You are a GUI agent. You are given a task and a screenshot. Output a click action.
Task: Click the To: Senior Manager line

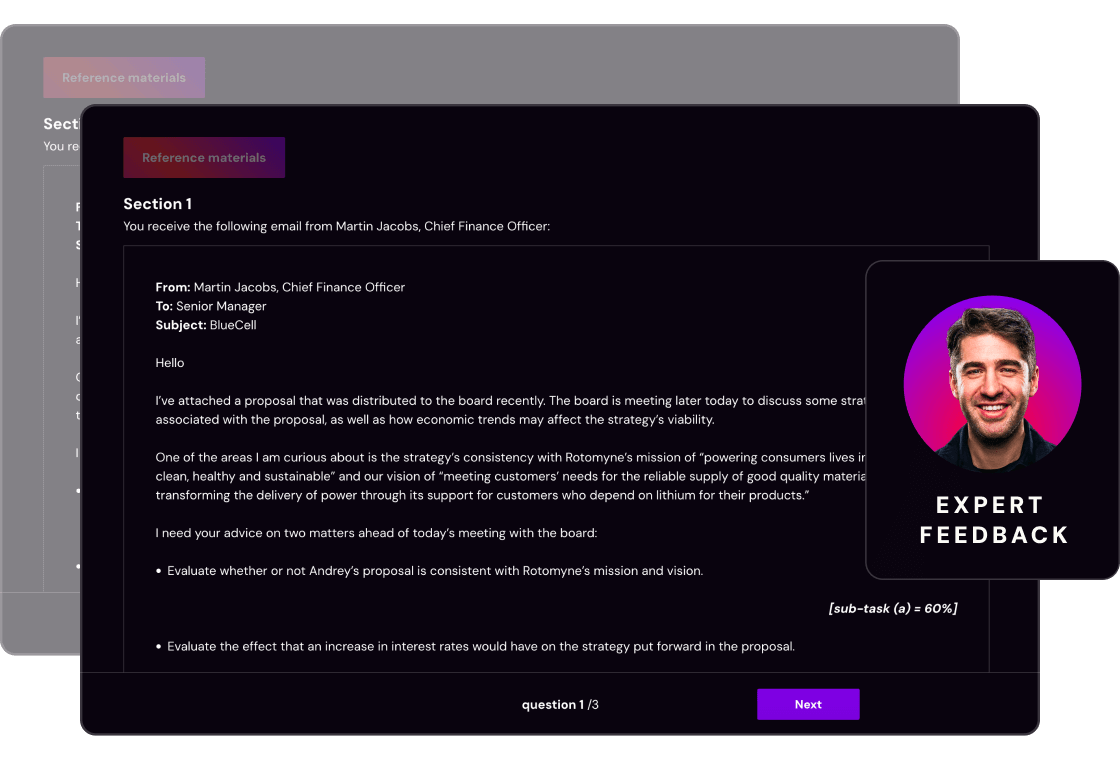pyautogui.click(x=211, y=306)
